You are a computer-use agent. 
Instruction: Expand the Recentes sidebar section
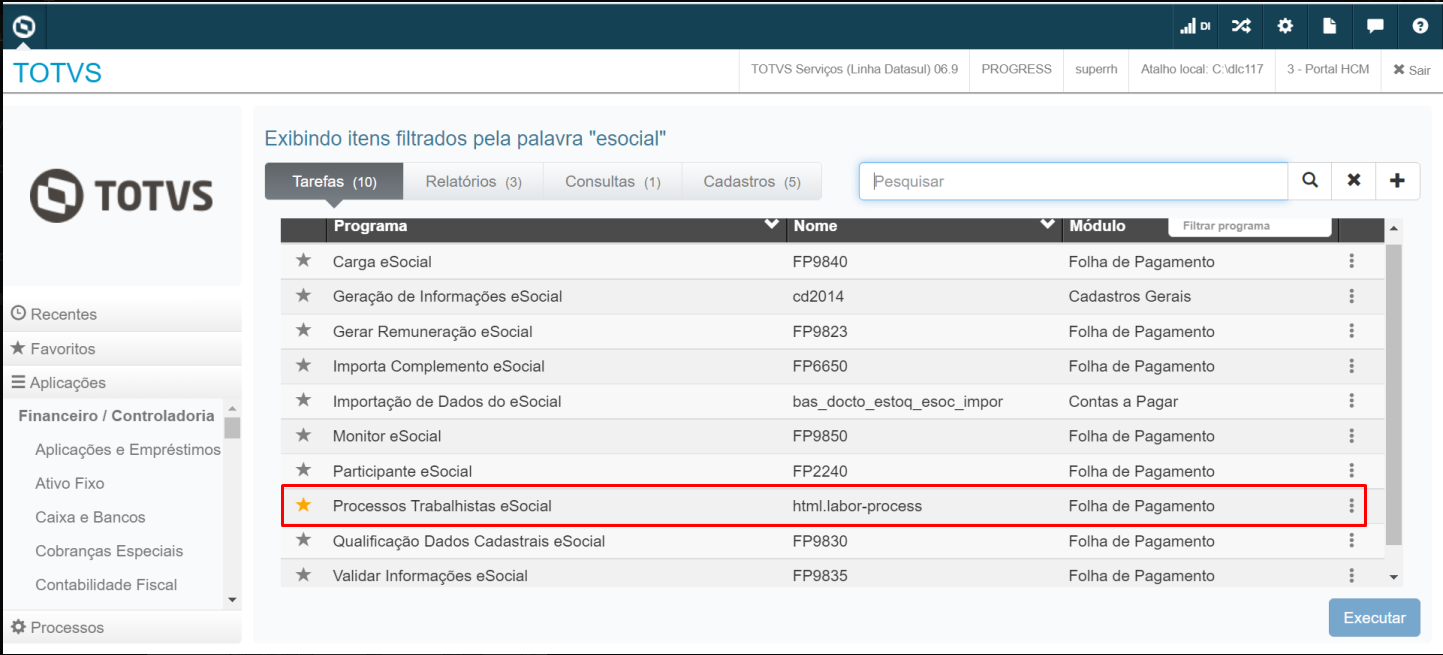[x=121, y=314]
